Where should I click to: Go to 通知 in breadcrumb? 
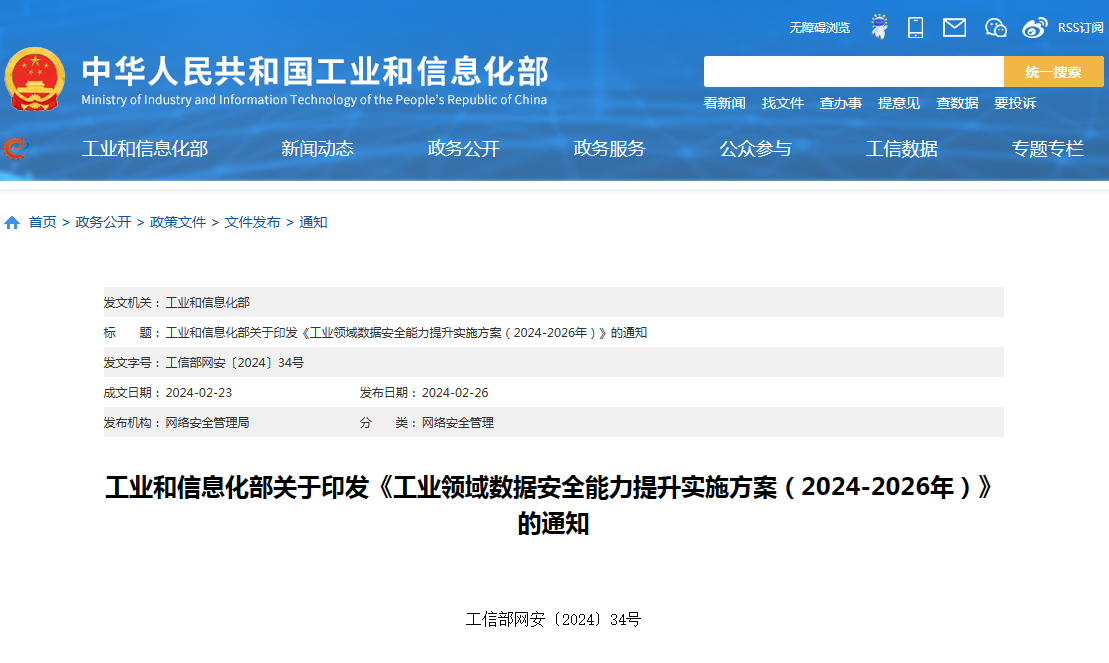[313, 222]
